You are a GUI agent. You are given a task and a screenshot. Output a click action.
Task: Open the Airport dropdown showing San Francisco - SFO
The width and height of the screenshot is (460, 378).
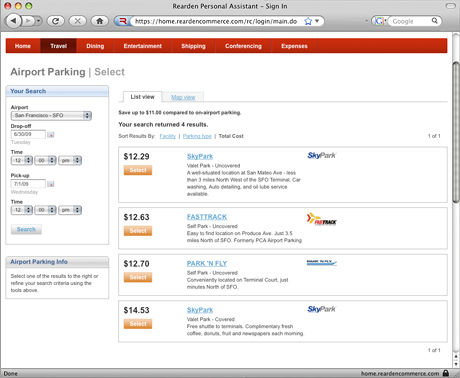[51, 115]
